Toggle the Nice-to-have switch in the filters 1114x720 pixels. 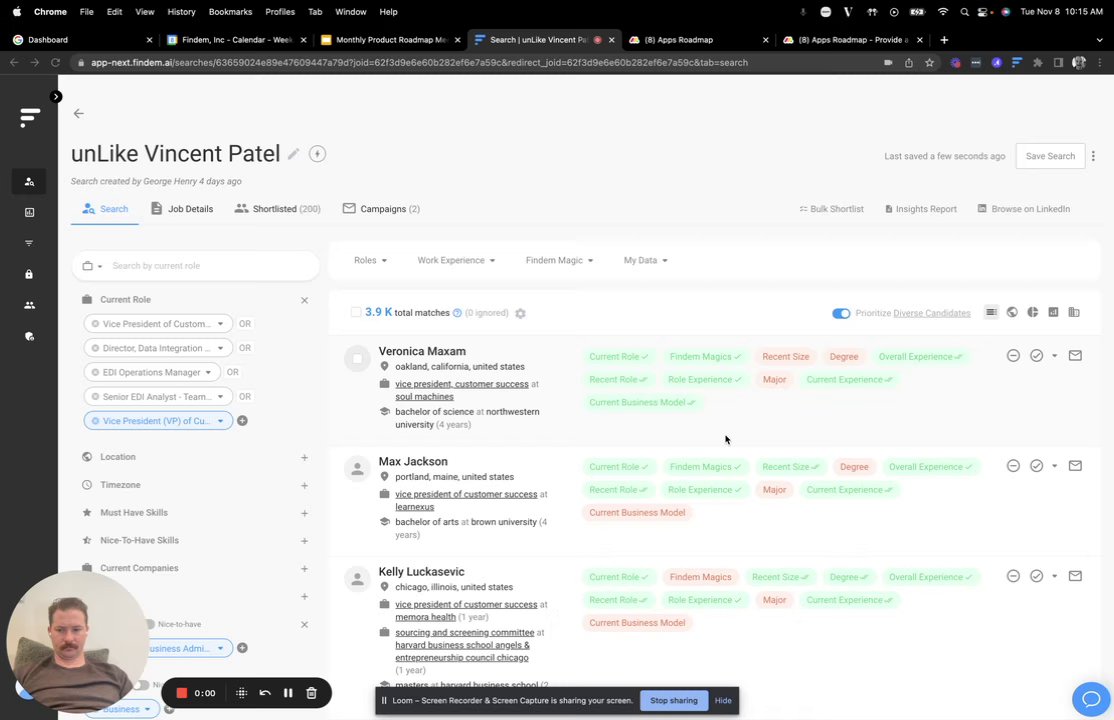click(149, 624)
